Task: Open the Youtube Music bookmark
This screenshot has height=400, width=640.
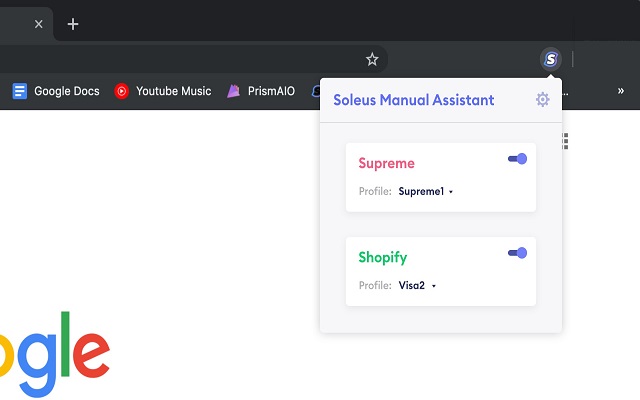Action: 163,91
